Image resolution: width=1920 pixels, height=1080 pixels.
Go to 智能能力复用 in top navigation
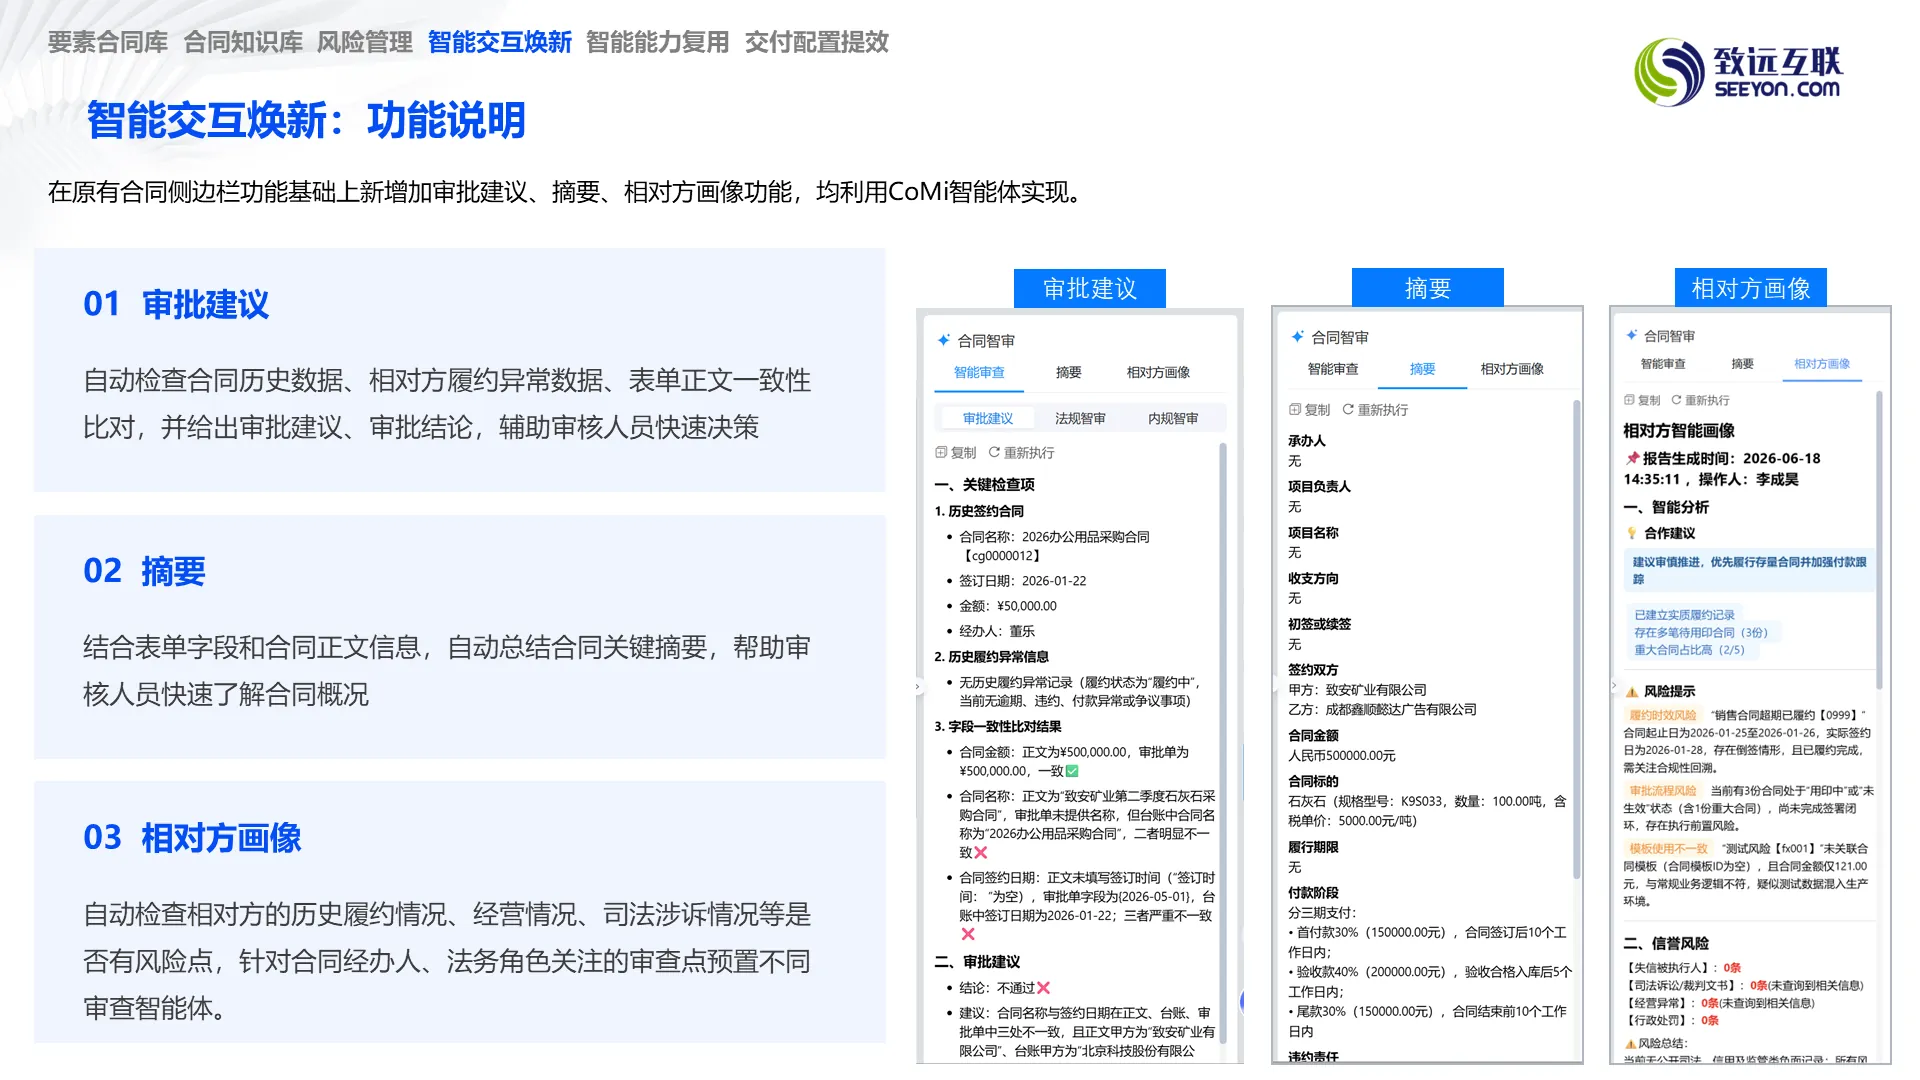(658, 42)
